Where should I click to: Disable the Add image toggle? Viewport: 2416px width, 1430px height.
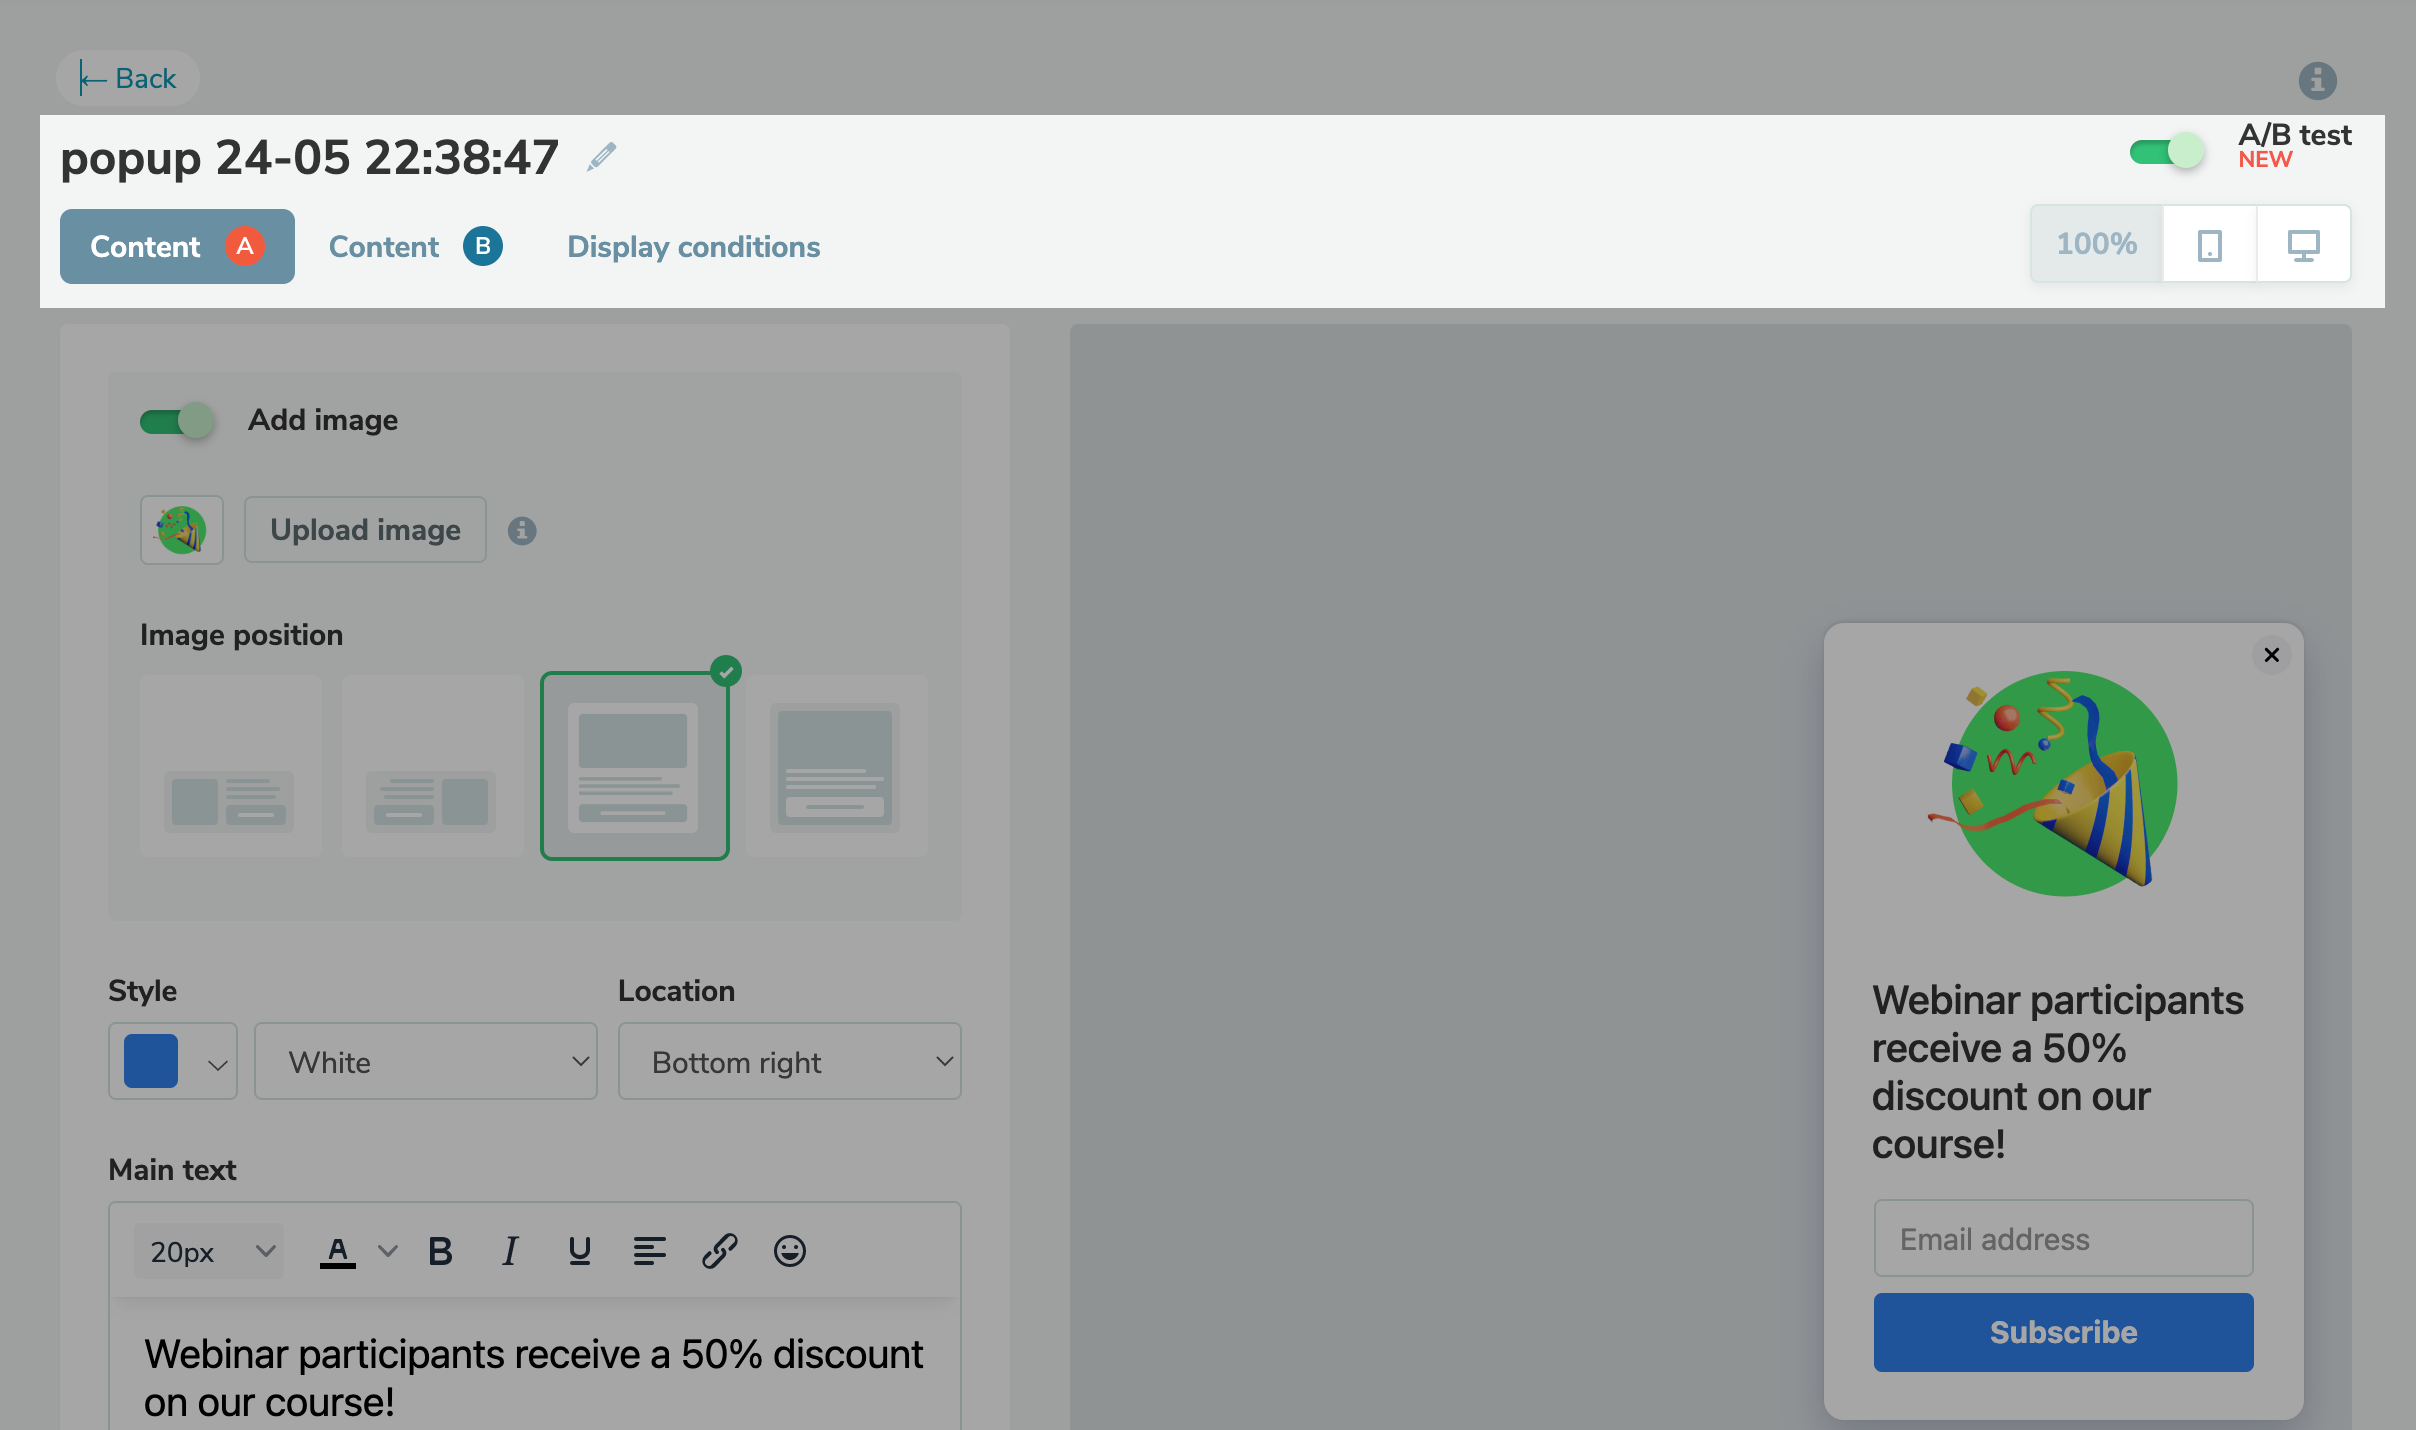[x=177, y=420]
